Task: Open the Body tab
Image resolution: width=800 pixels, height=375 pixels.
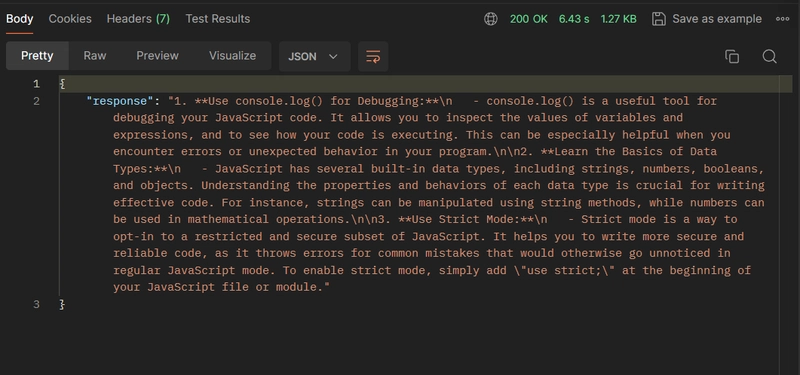Action: (x=19, y=19)
